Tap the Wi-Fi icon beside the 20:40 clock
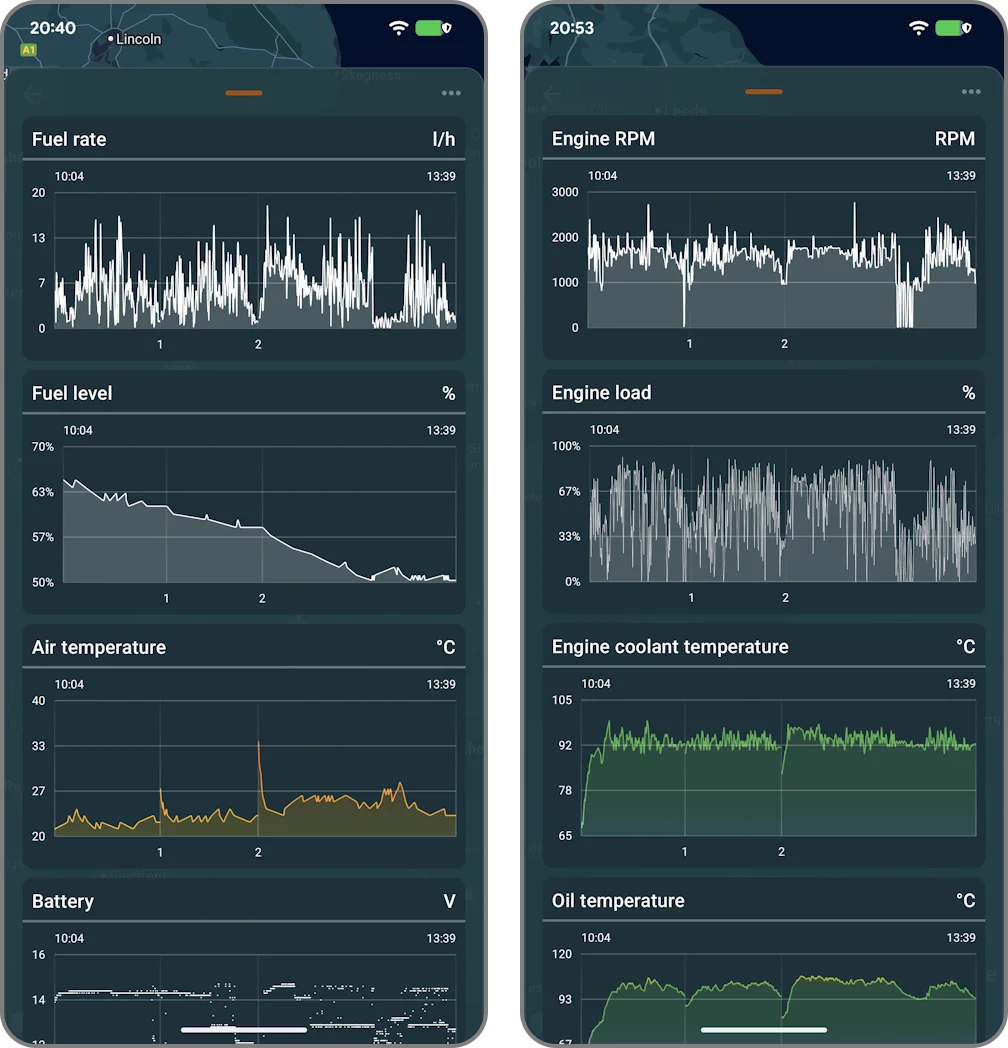This screenshot has height=1048, width=1008. pos(399,28)
